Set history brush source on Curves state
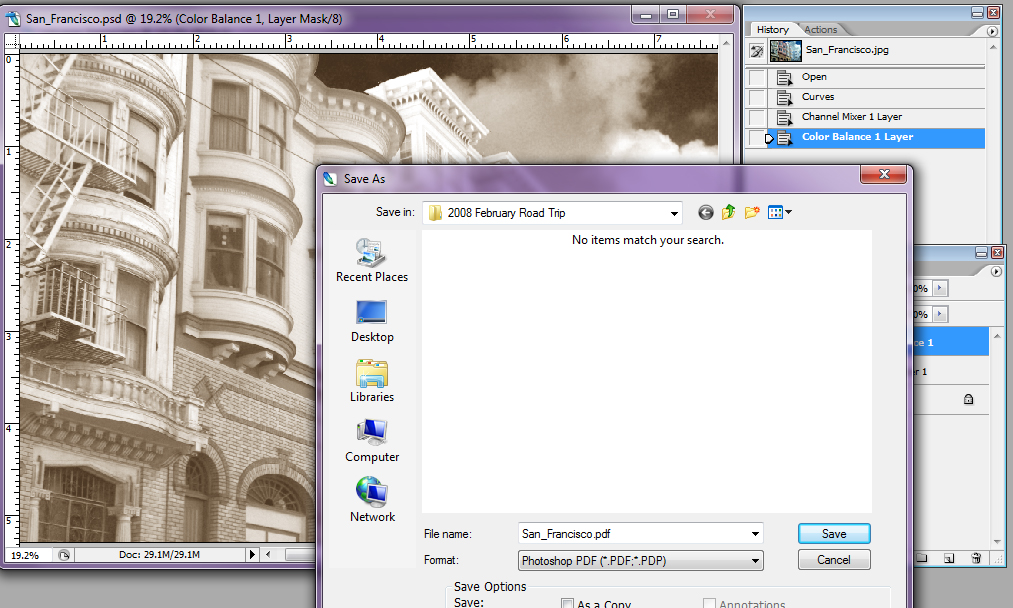 (757, 98)
